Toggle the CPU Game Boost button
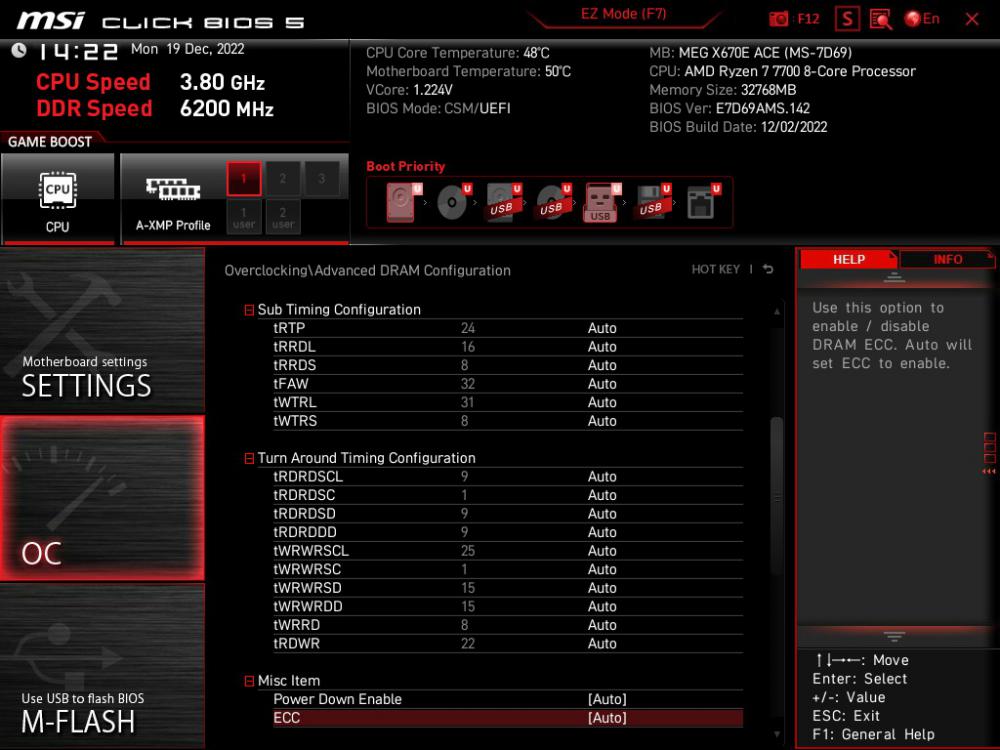Viewport: 1000px width, 750px height. 57,198
